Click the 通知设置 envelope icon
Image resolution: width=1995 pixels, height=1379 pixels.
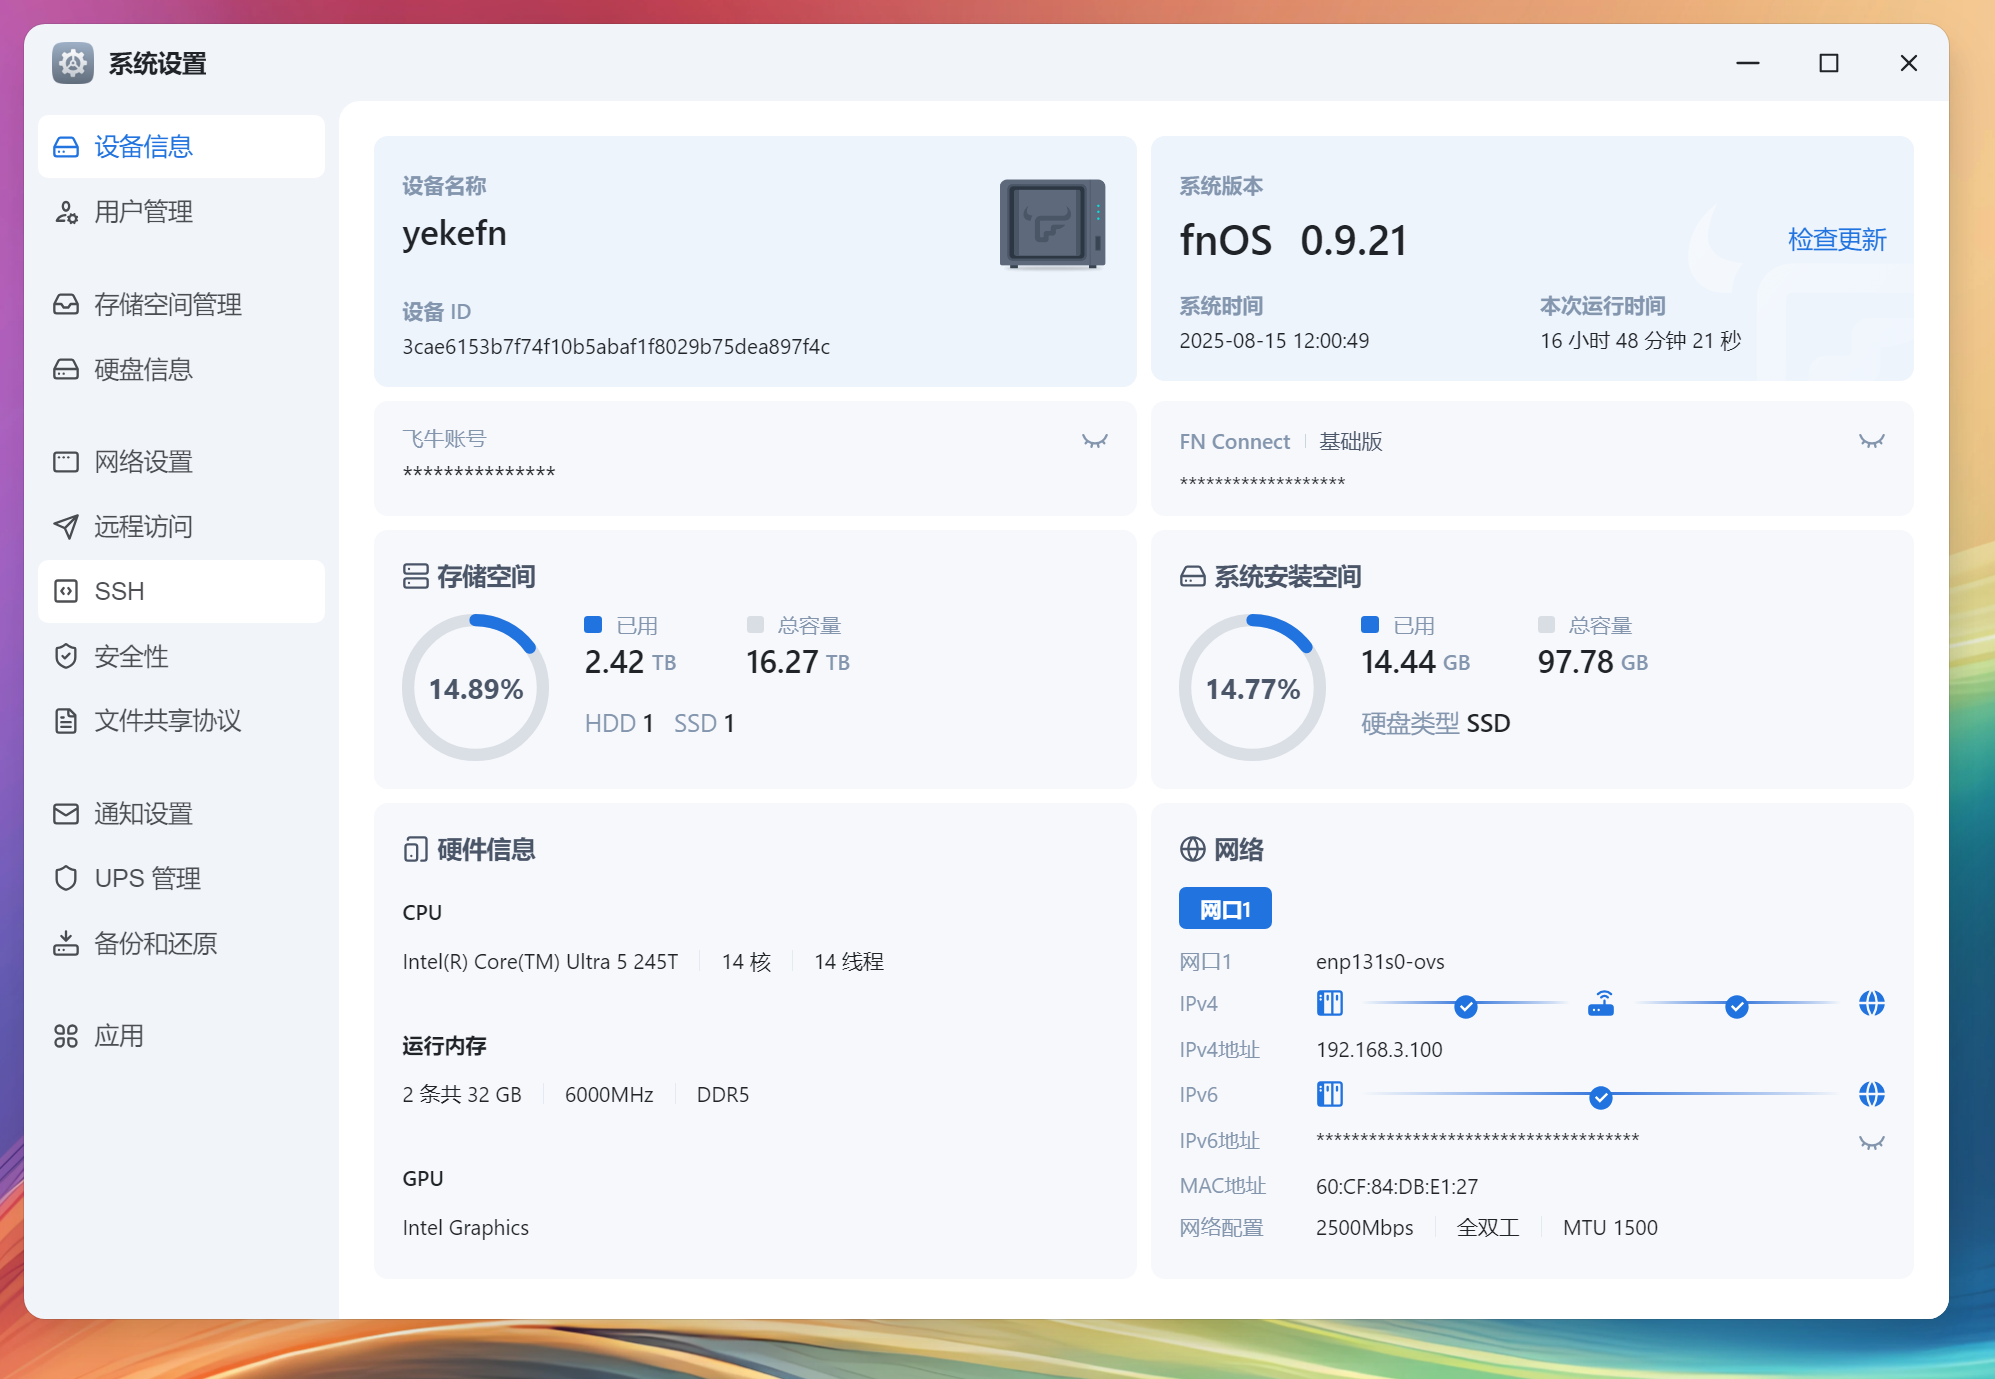click(x=66, y=813)
